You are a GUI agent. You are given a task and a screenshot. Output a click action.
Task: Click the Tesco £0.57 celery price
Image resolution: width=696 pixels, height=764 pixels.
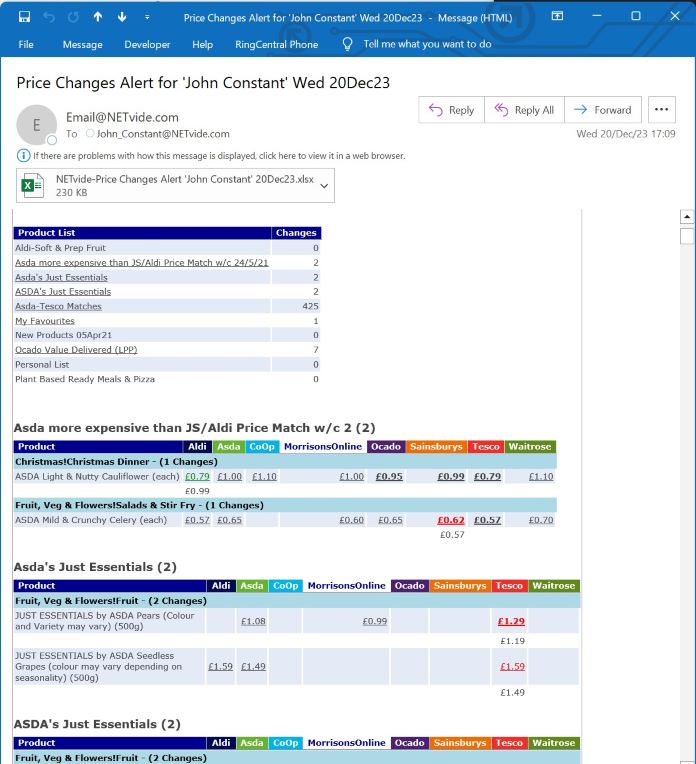(x=487, y=520)
